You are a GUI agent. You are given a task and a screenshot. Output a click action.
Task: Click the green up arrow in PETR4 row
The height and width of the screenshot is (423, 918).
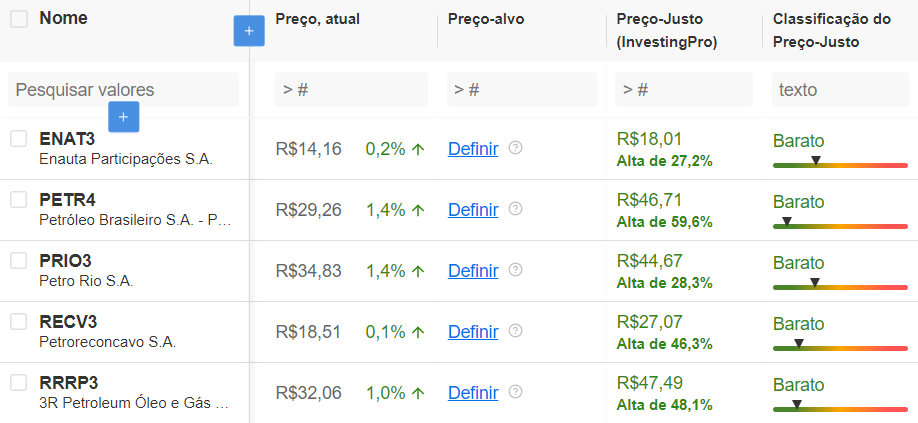418,210
